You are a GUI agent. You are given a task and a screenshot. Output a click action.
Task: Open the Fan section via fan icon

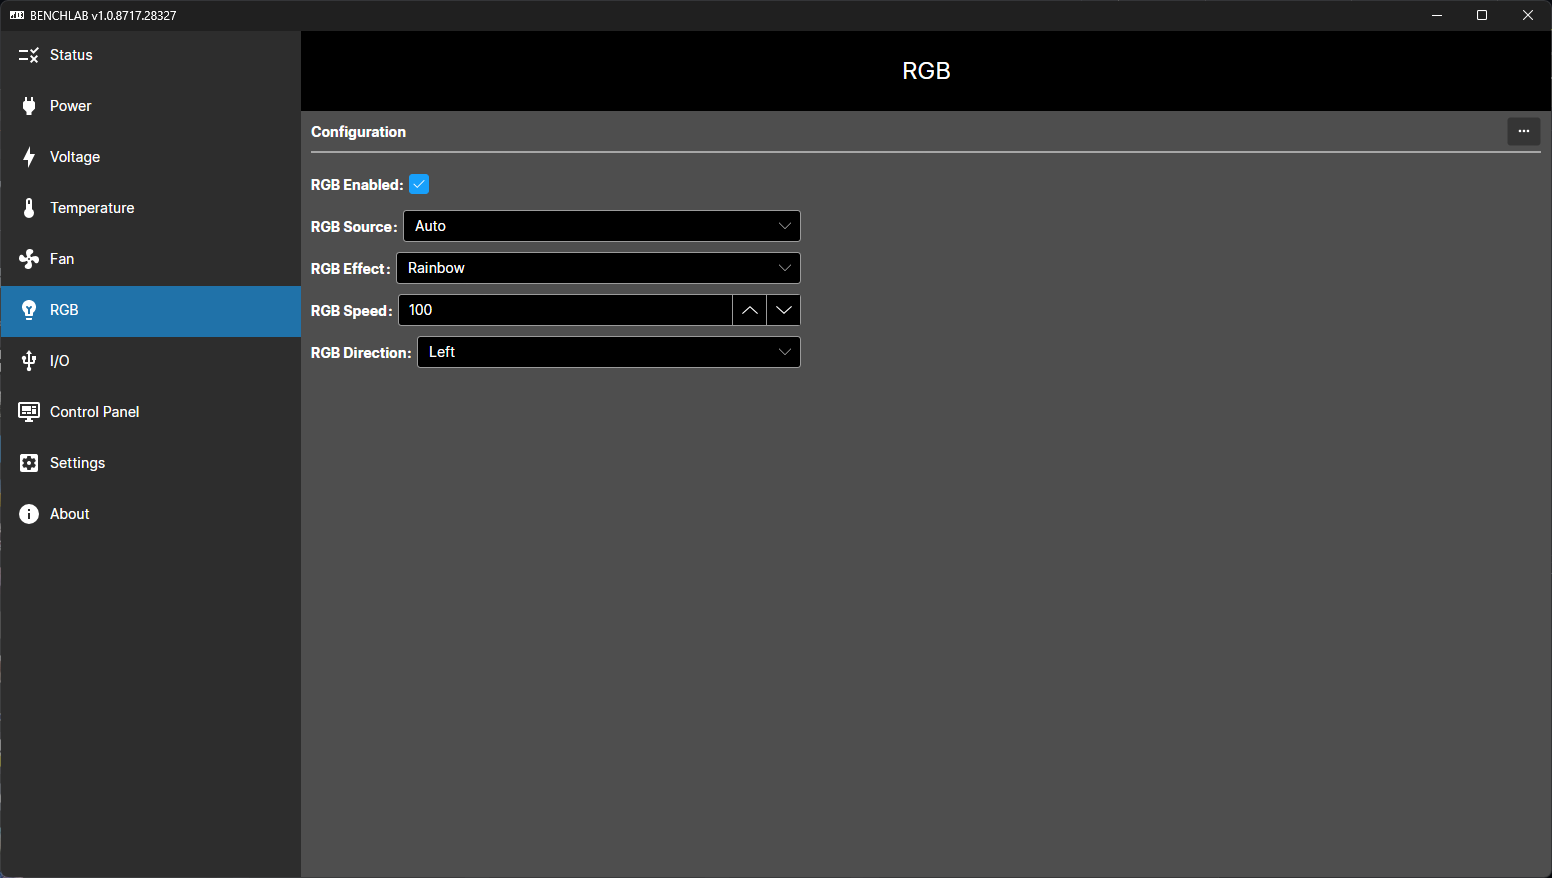point(29,259)
